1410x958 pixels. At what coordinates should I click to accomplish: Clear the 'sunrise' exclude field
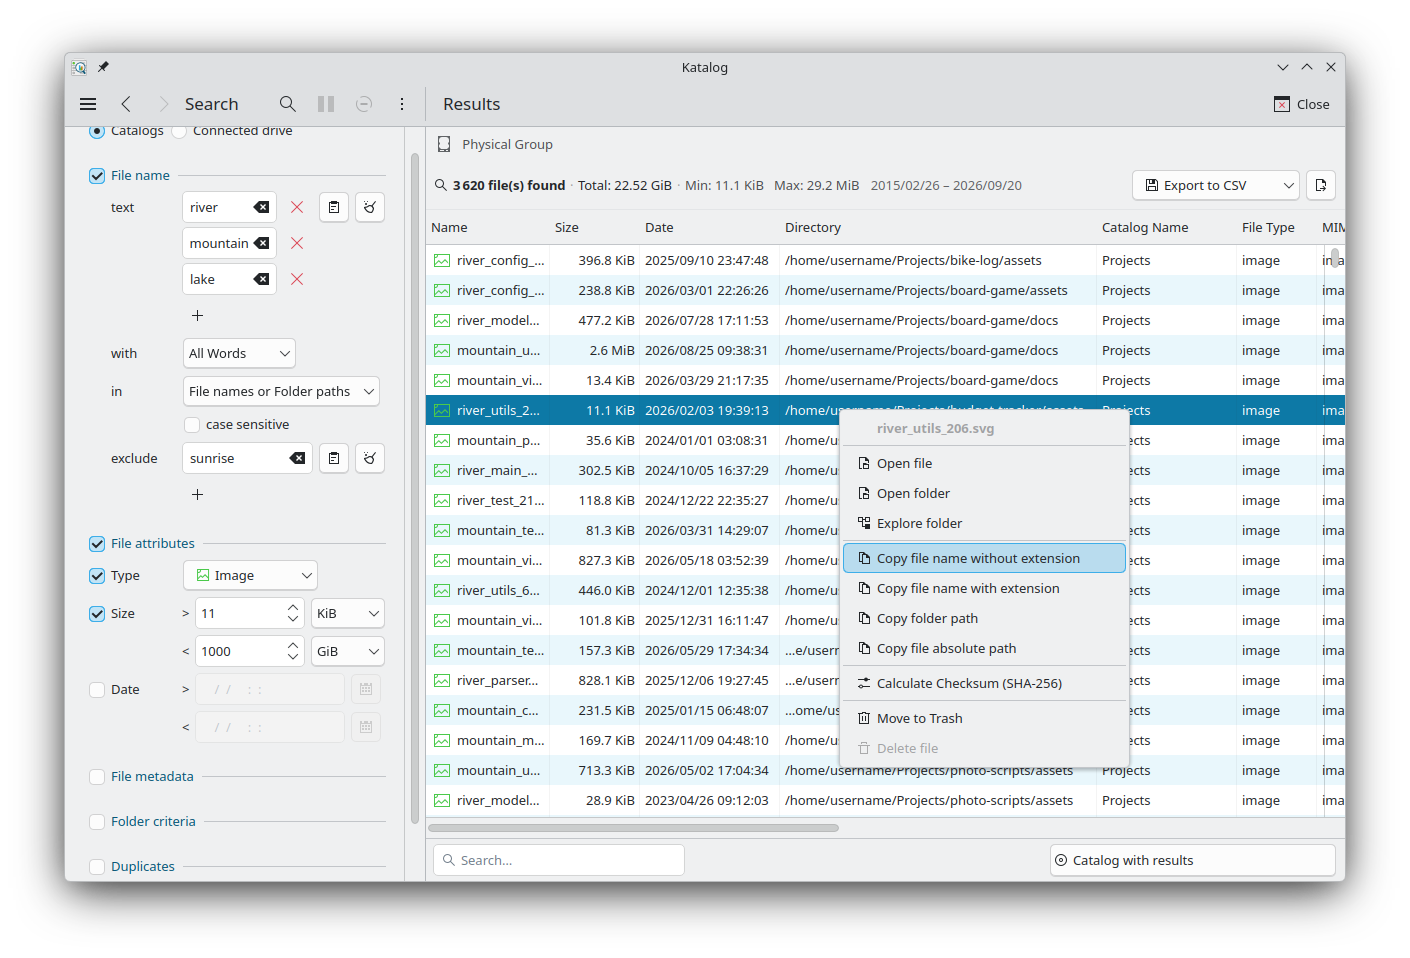pyautogui.click(x=297, y=458)
